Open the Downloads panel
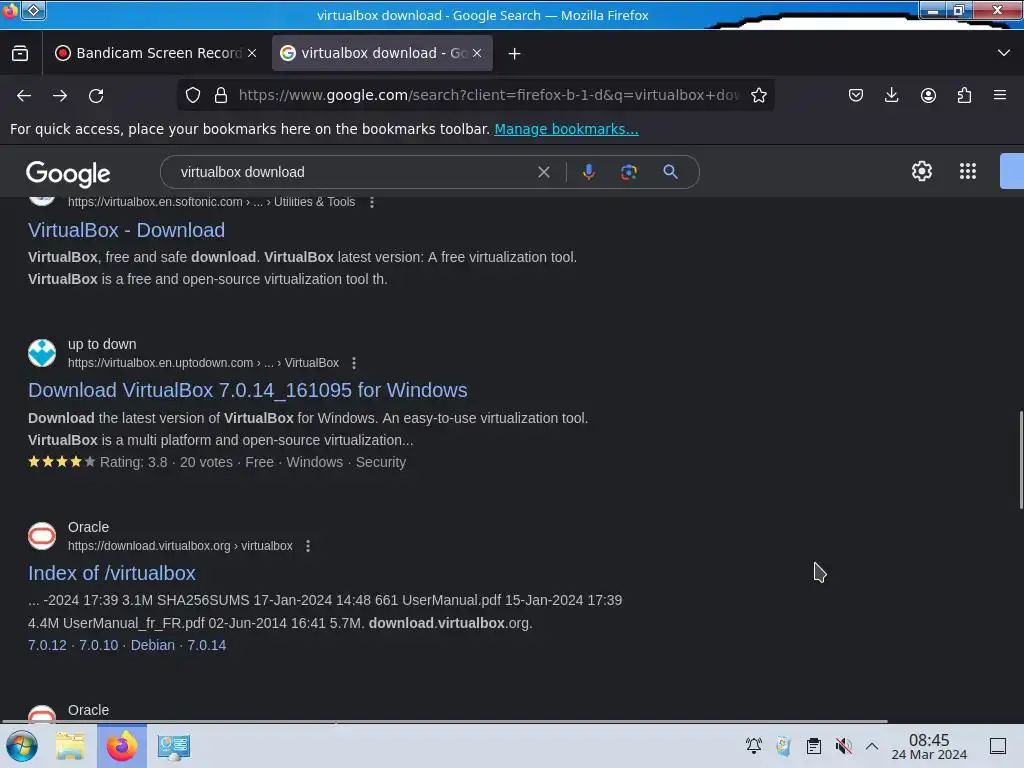 (891, 95)
